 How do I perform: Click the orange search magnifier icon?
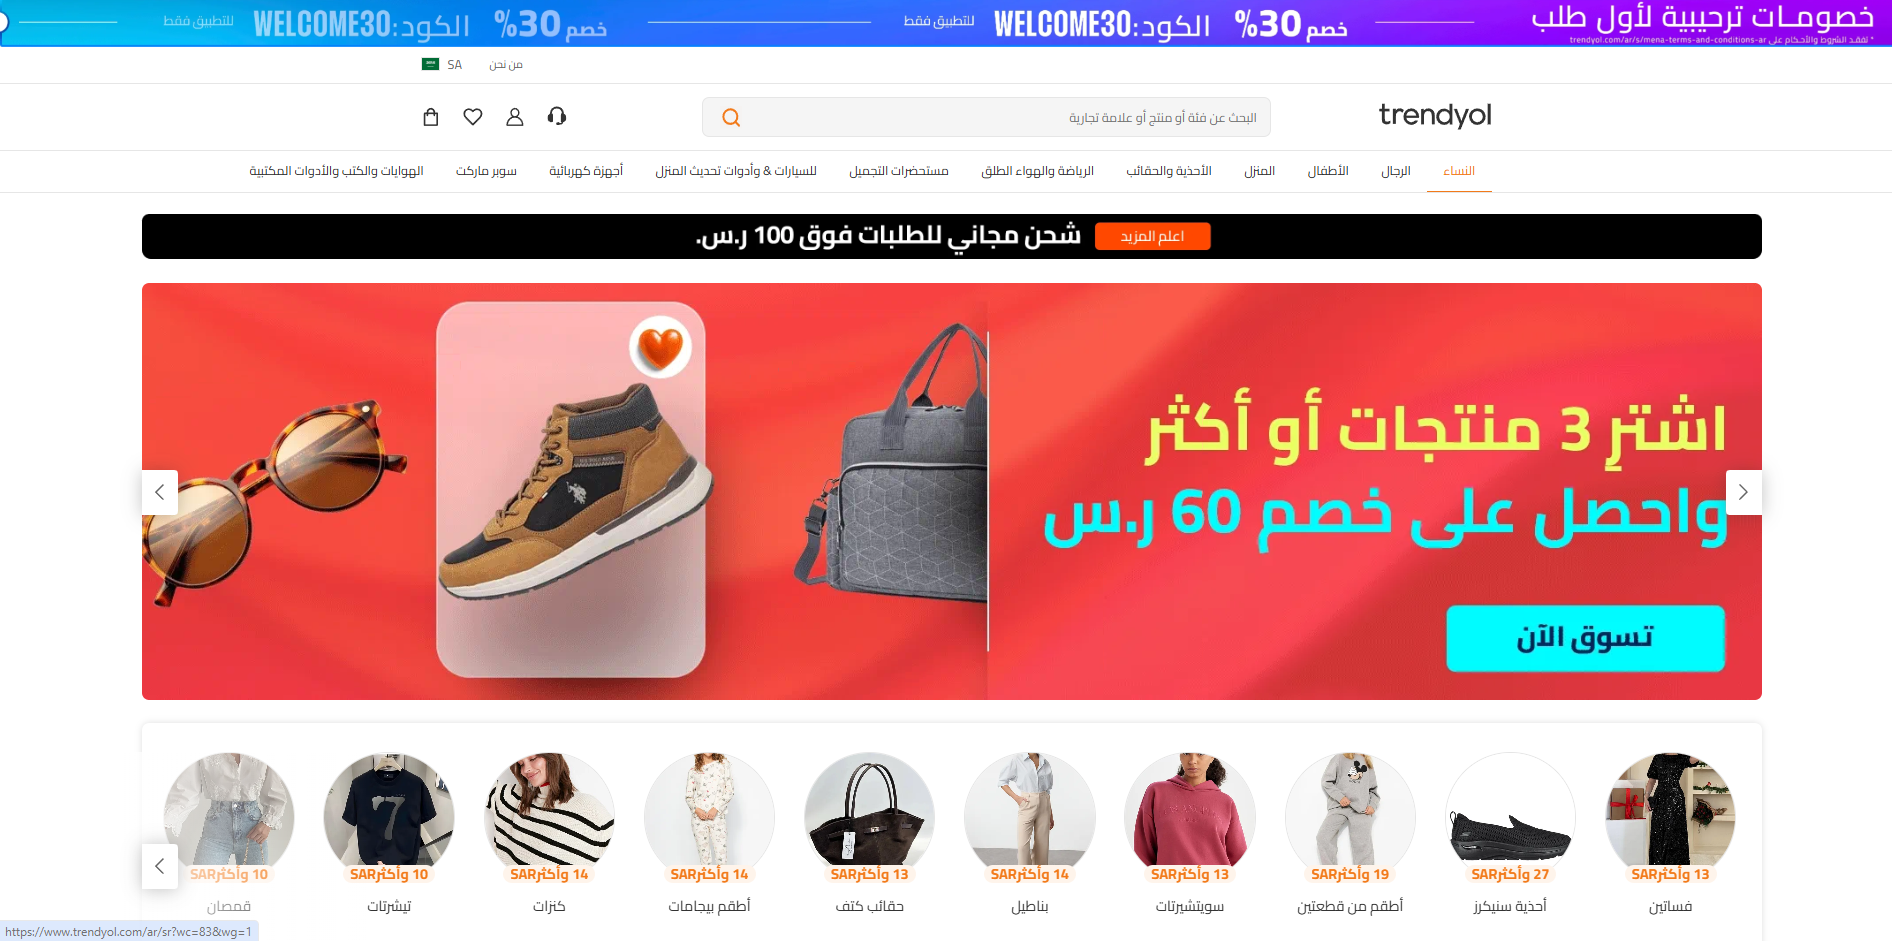pyautogui.click(x=731, y=118)
